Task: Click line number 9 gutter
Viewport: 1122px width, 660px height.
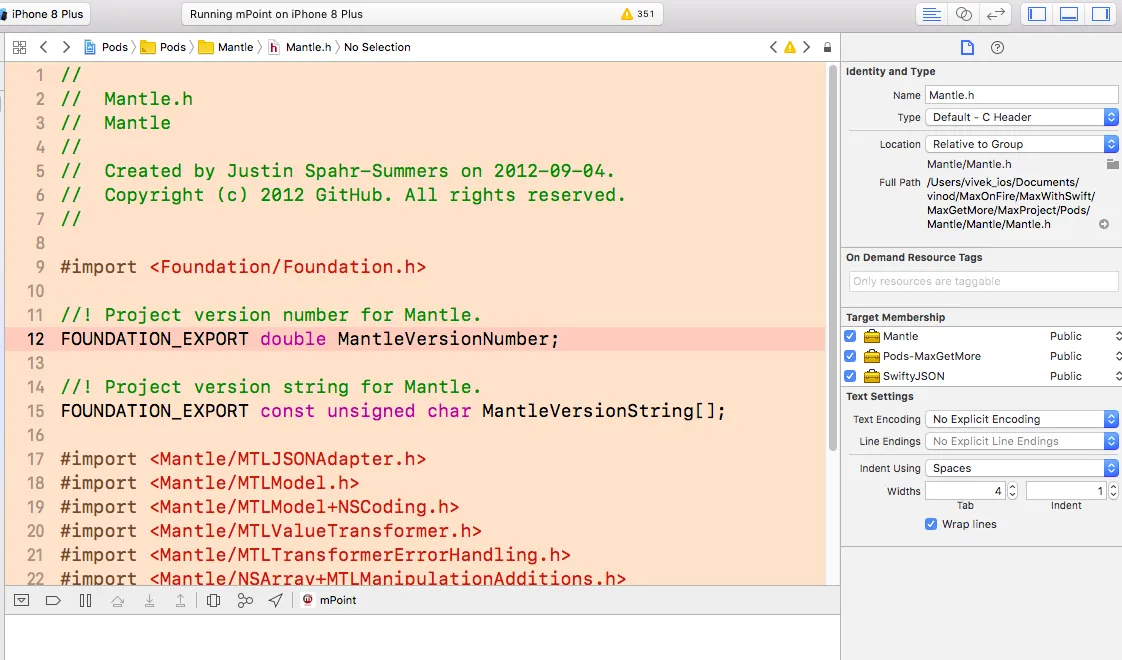Action: pos(40,267)
